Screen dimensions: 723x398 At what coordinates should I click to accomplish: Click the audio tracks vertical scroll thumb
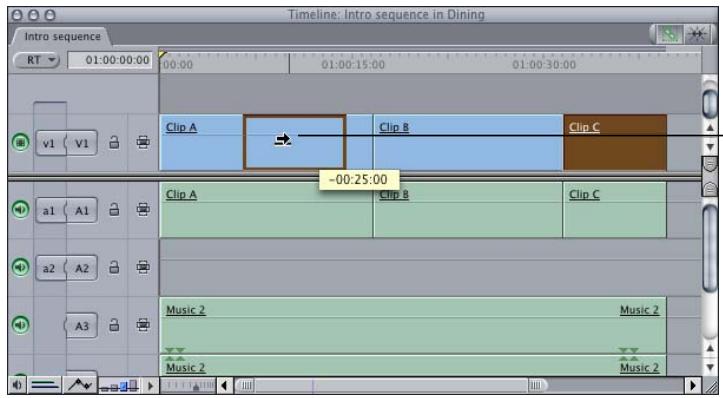[x=710, y=249]
